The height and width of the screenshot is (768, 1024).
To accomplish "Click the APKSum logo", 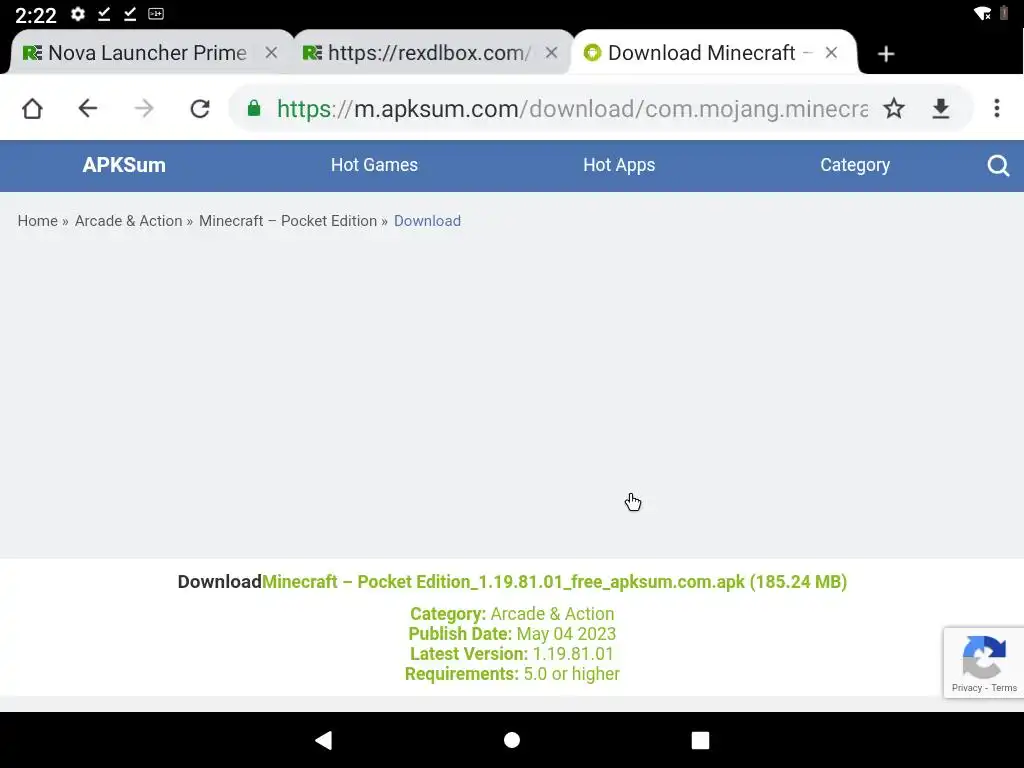I will (x=124, y=165).
